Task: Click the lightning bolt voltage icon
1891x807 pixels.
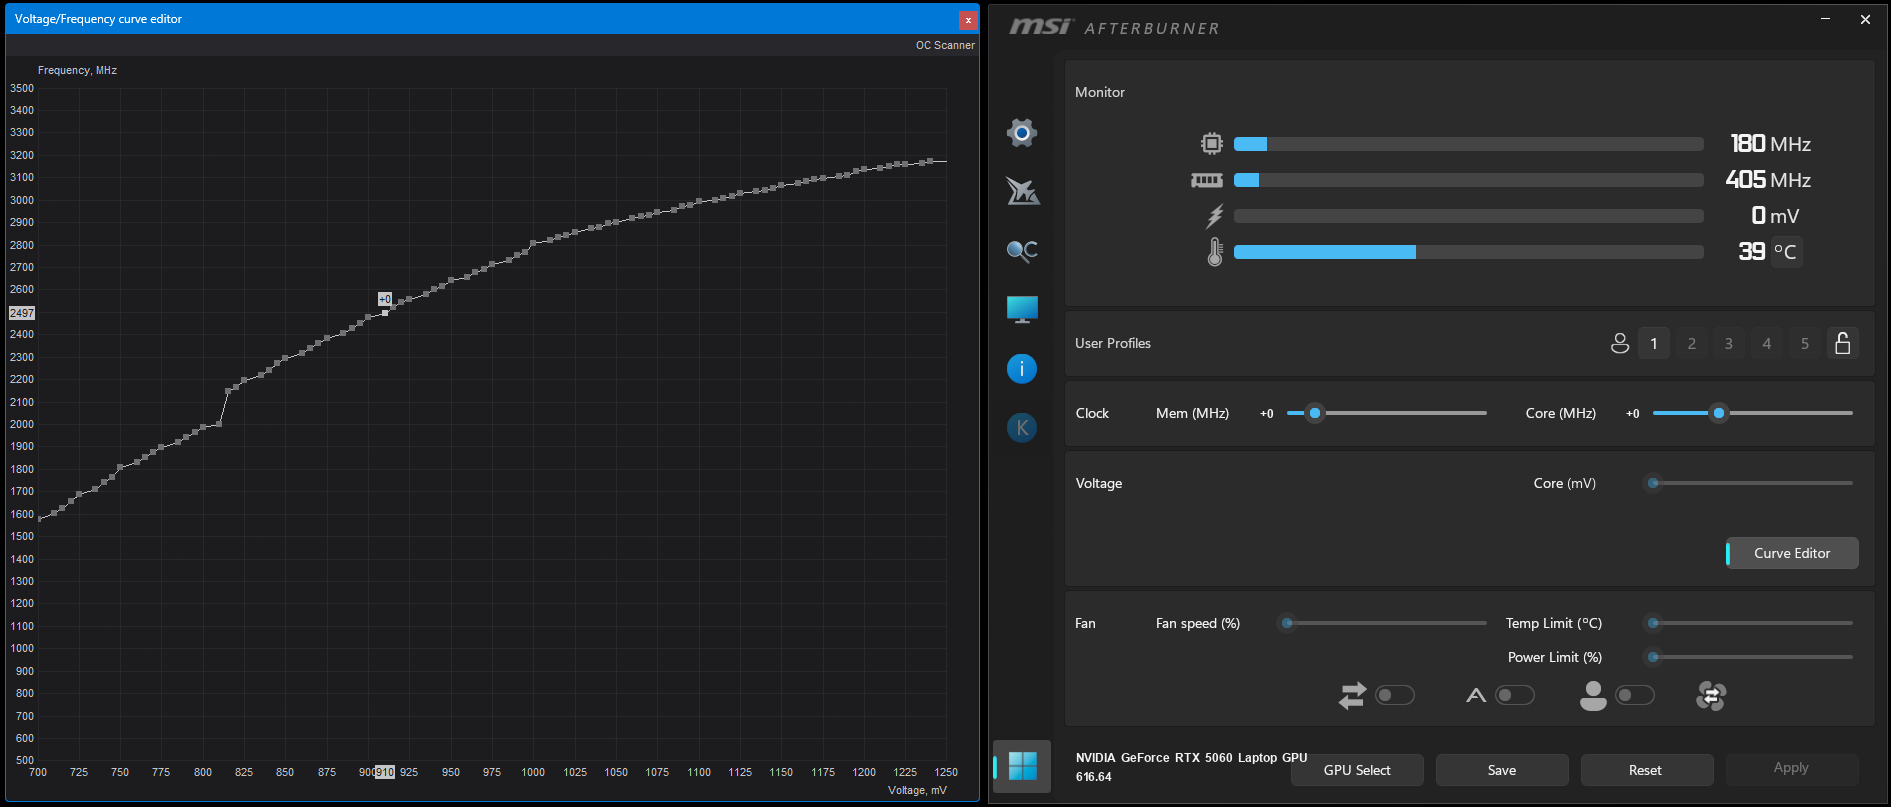Action: click(x=1214, y=216)
